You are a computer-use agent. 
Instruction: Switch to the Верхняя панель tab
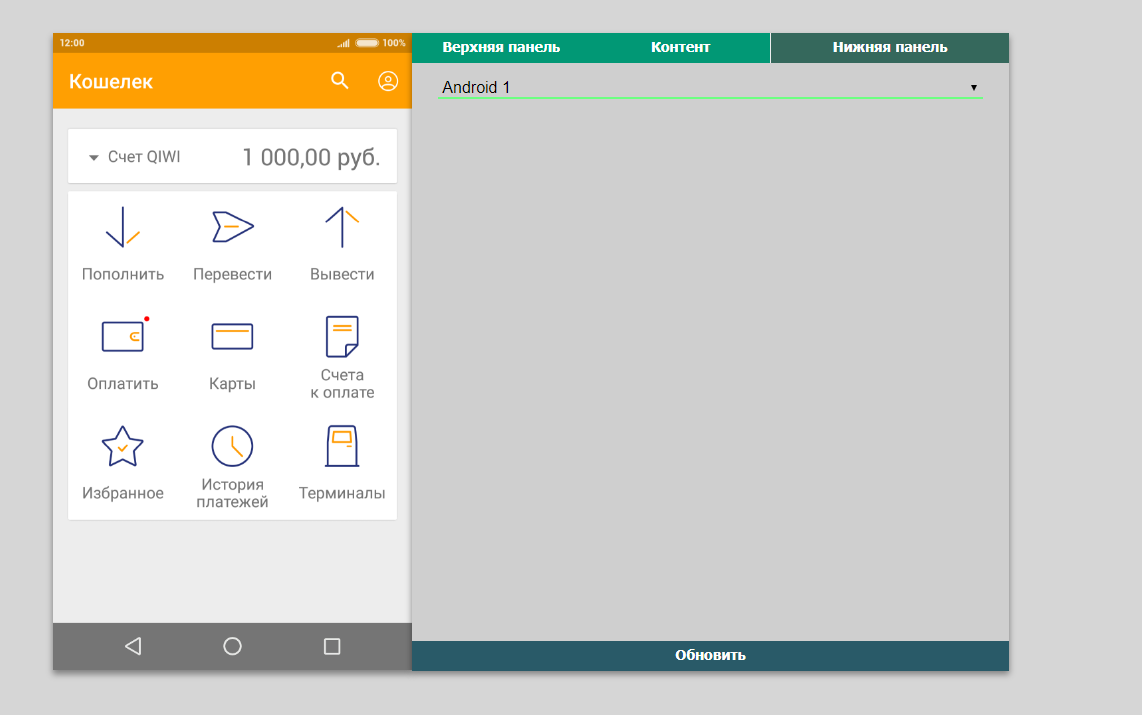tap(501, 47)
